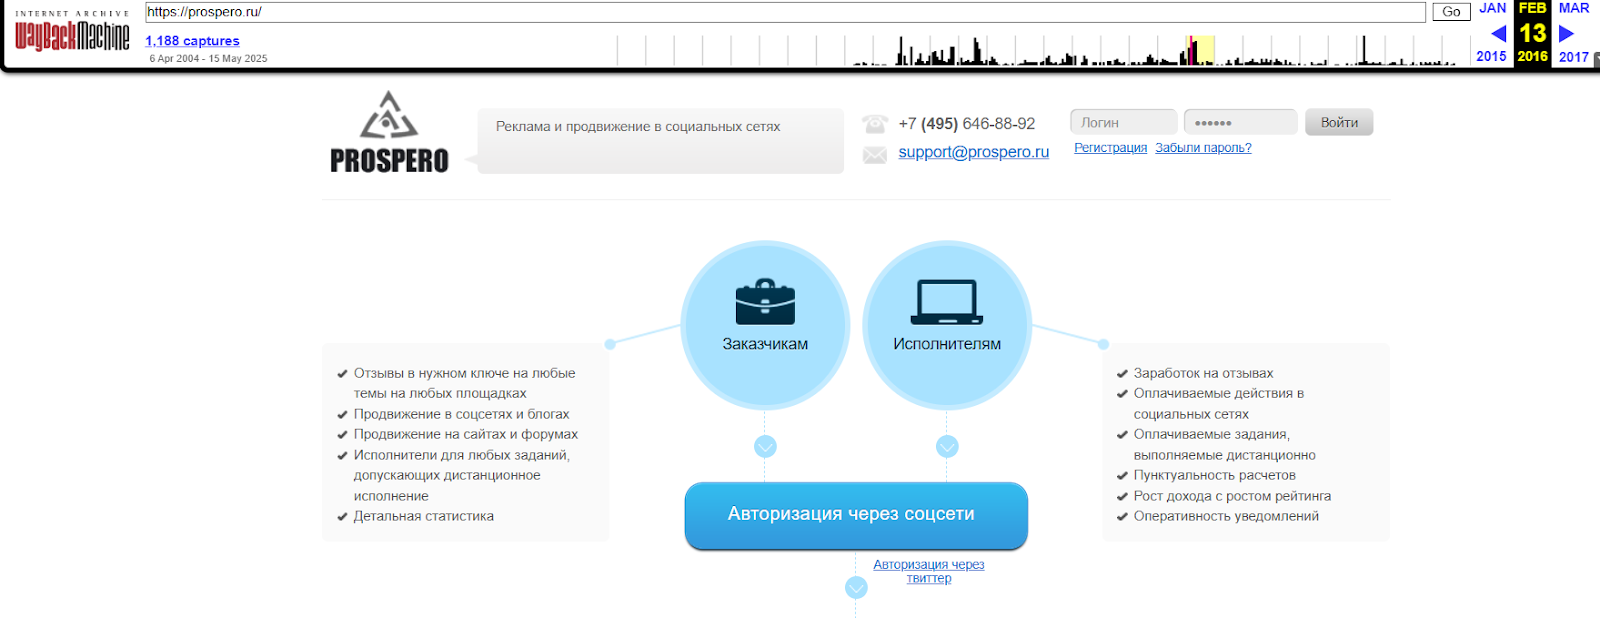
Task: Expand the chevron below Авторизация через соцсети
Action: click(x=856, y=588)
